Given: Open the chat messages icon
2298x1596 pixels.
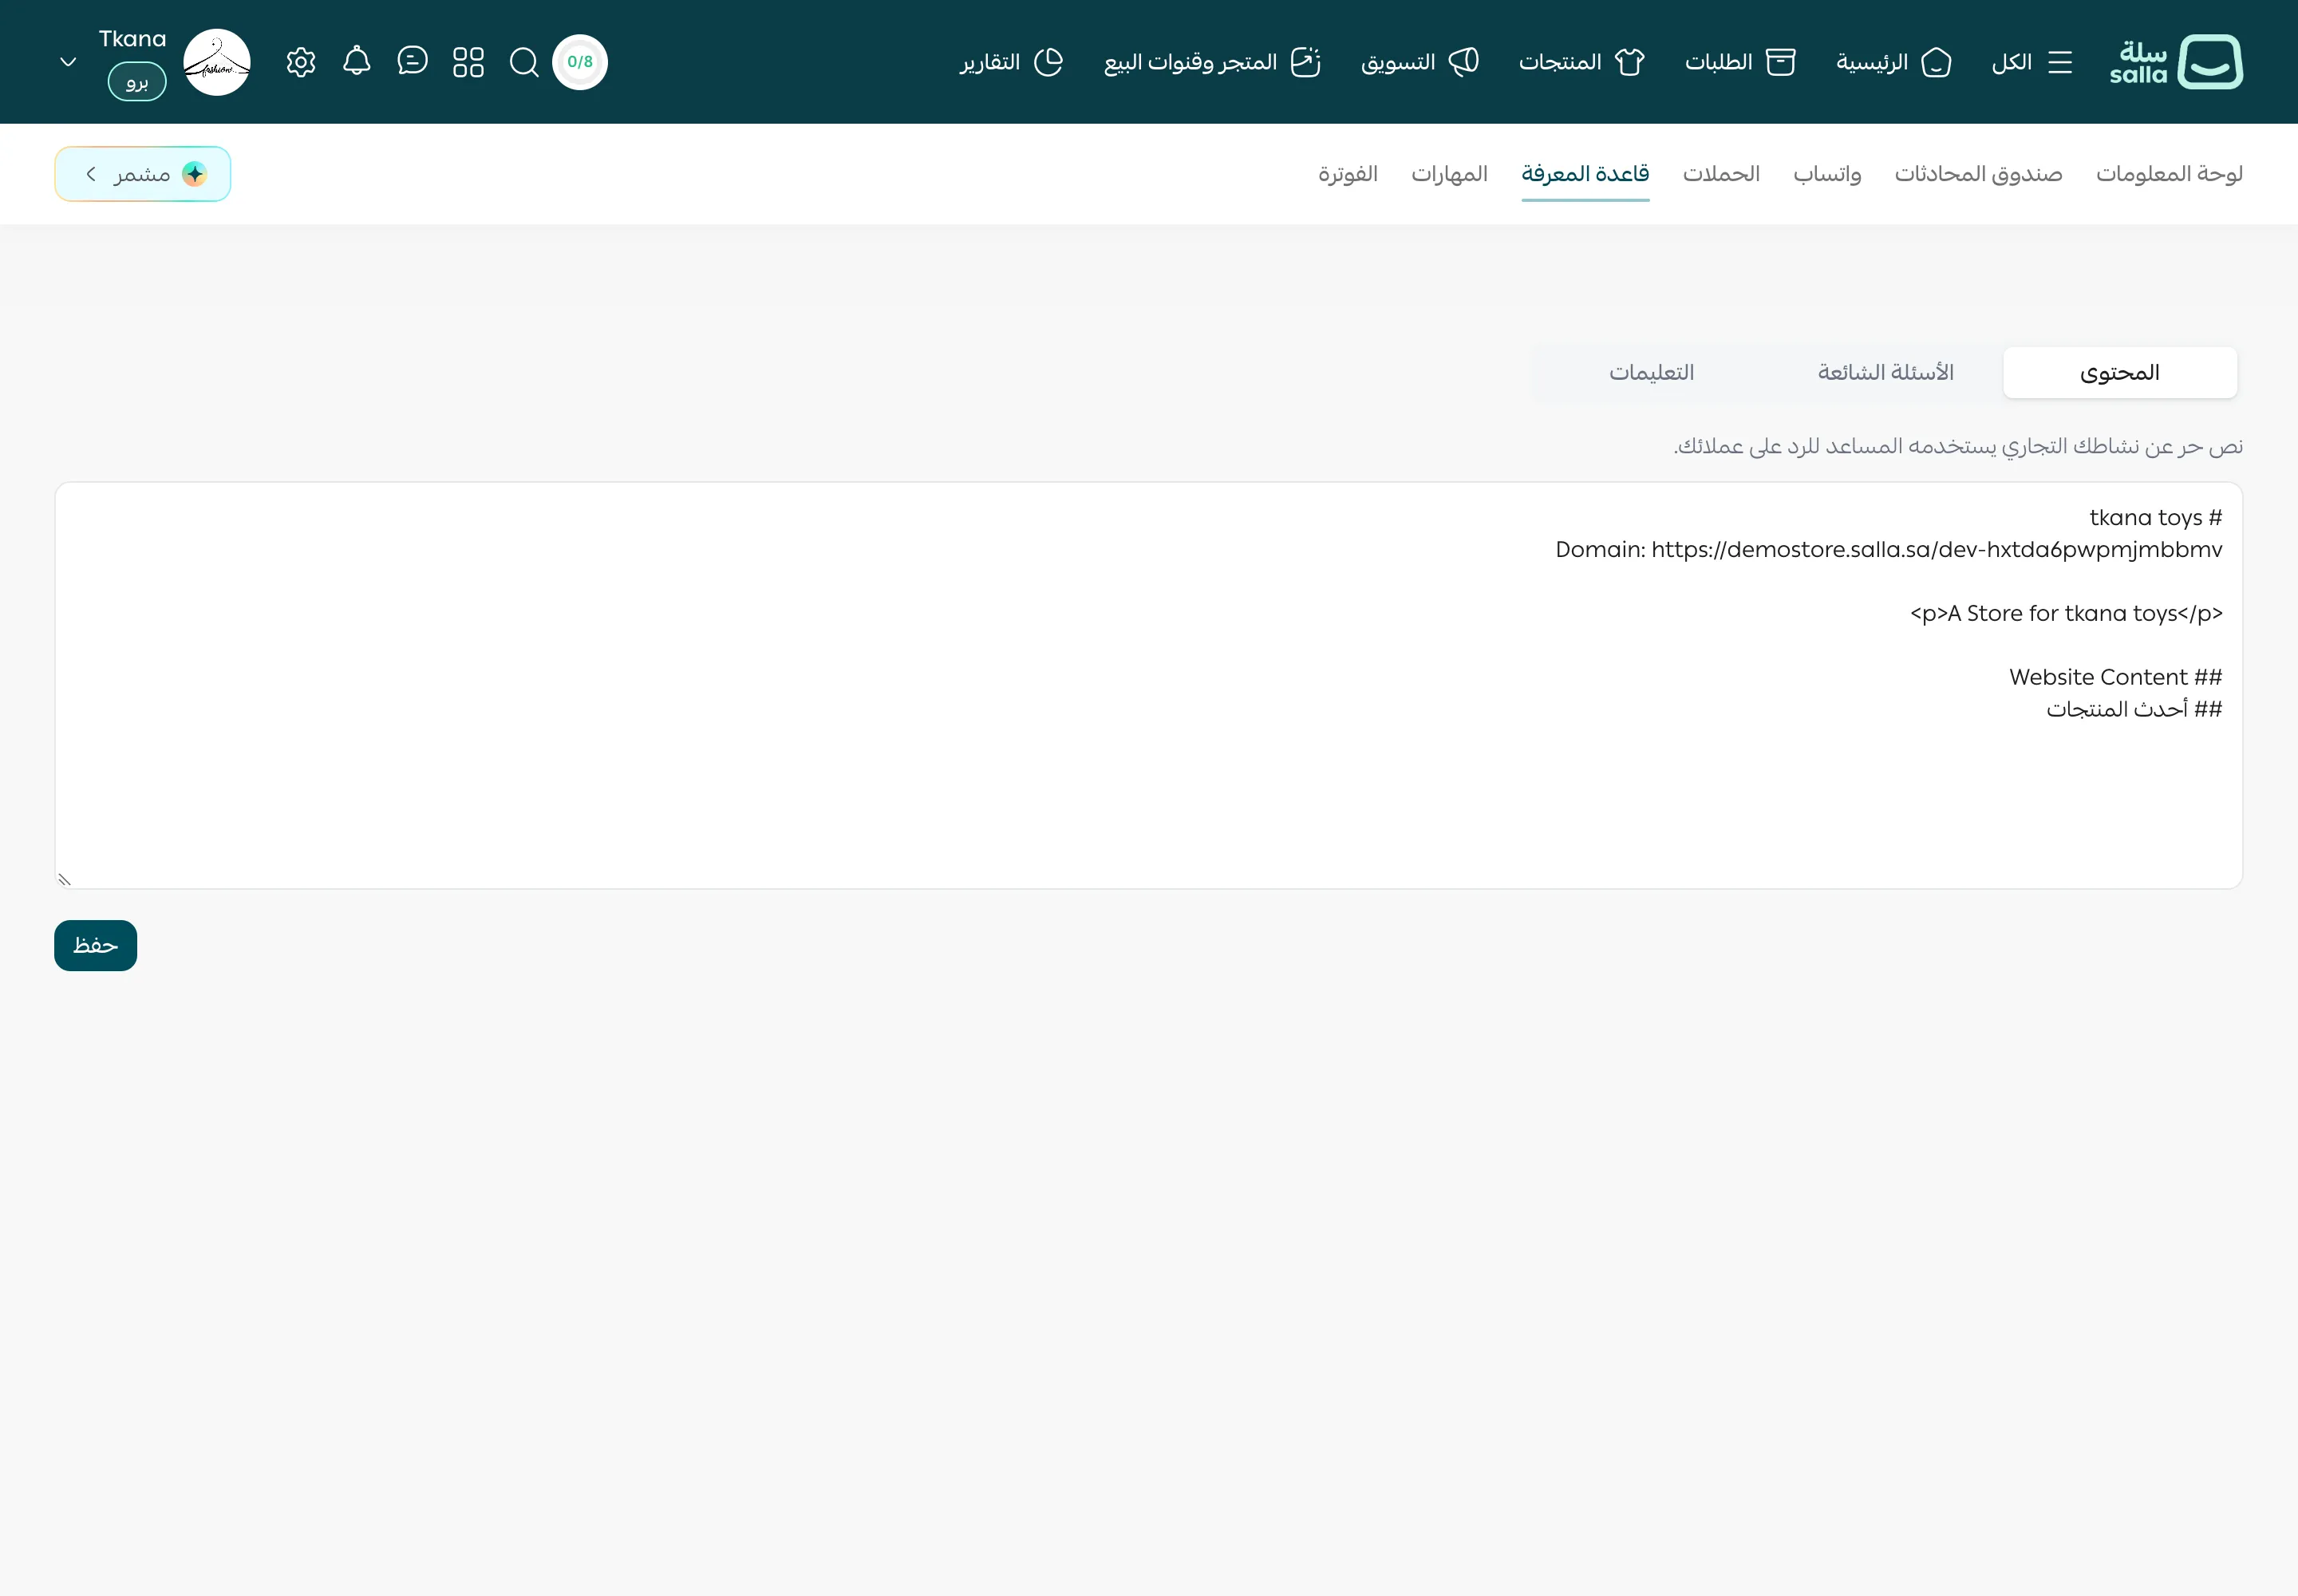Looking at the screenshot, I should [412, 61].
